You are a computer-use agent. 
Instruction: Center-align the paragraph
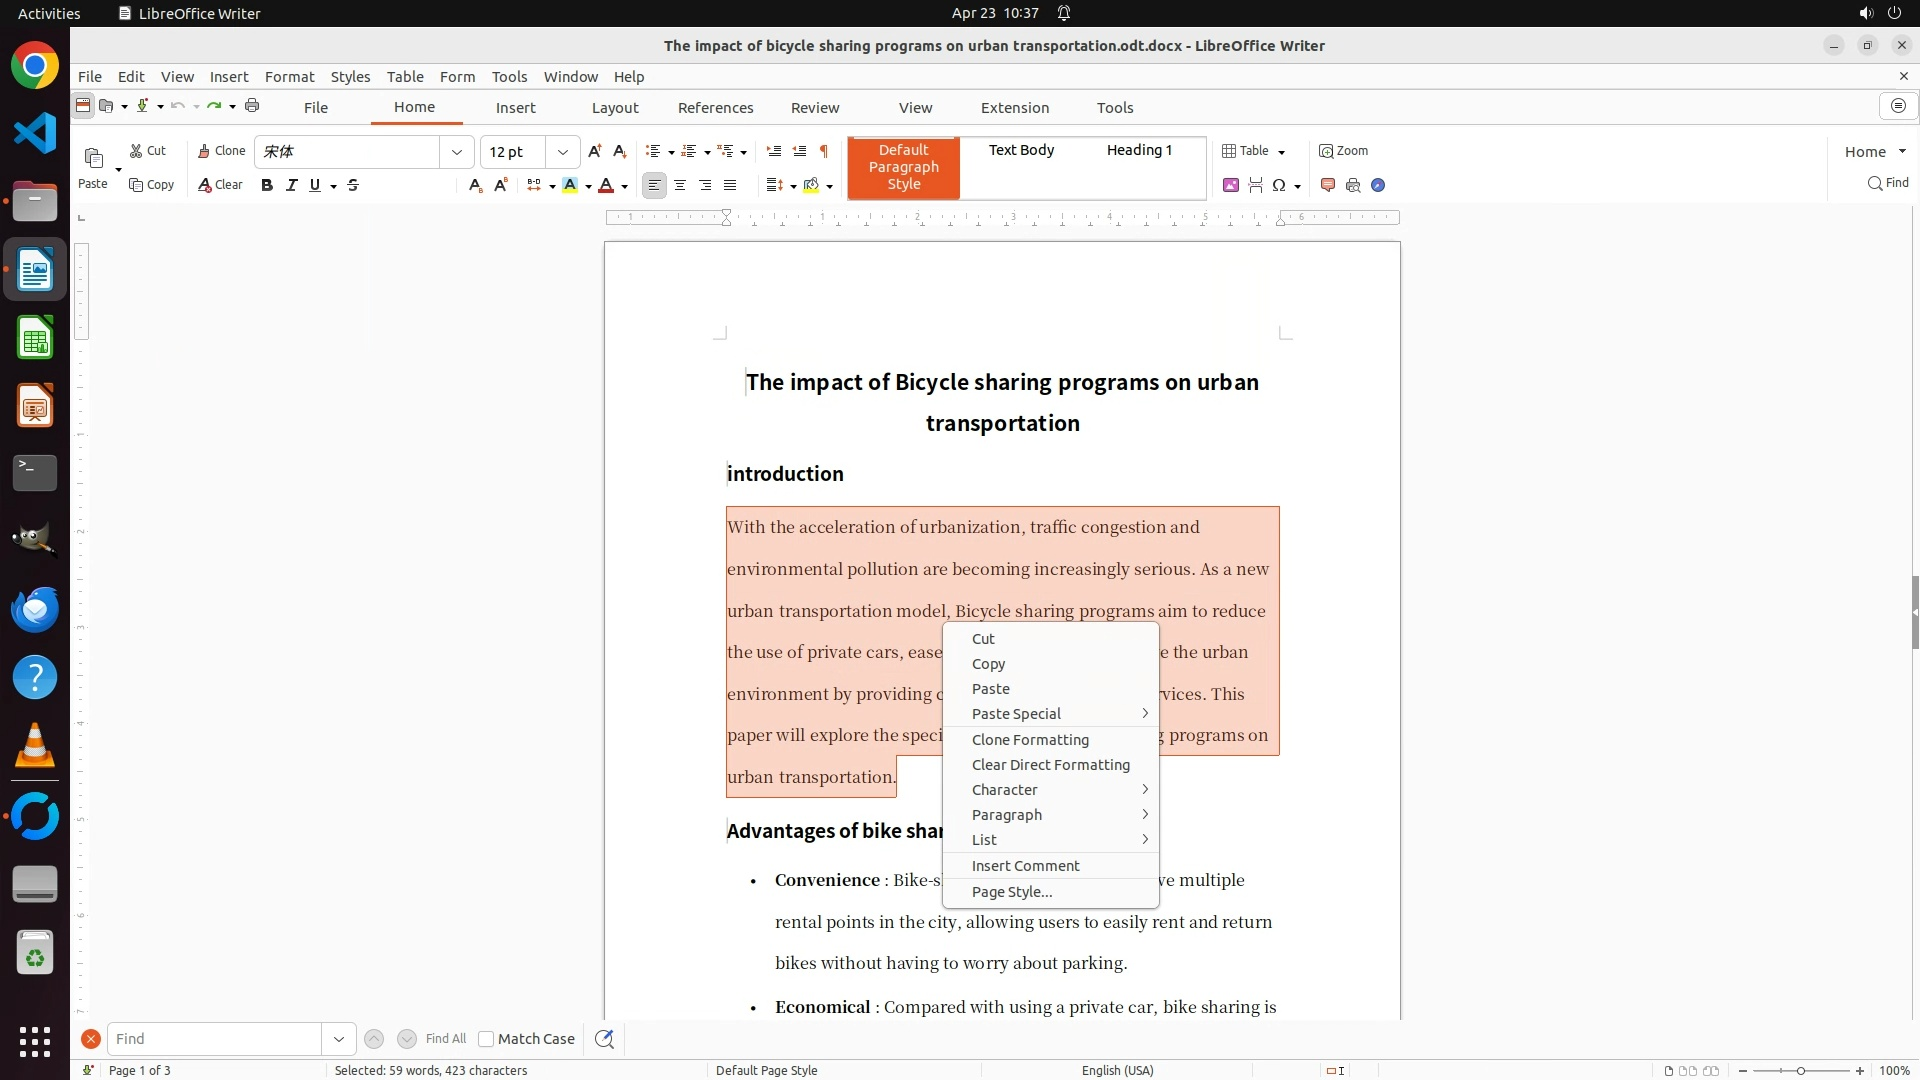coord(680,185)
